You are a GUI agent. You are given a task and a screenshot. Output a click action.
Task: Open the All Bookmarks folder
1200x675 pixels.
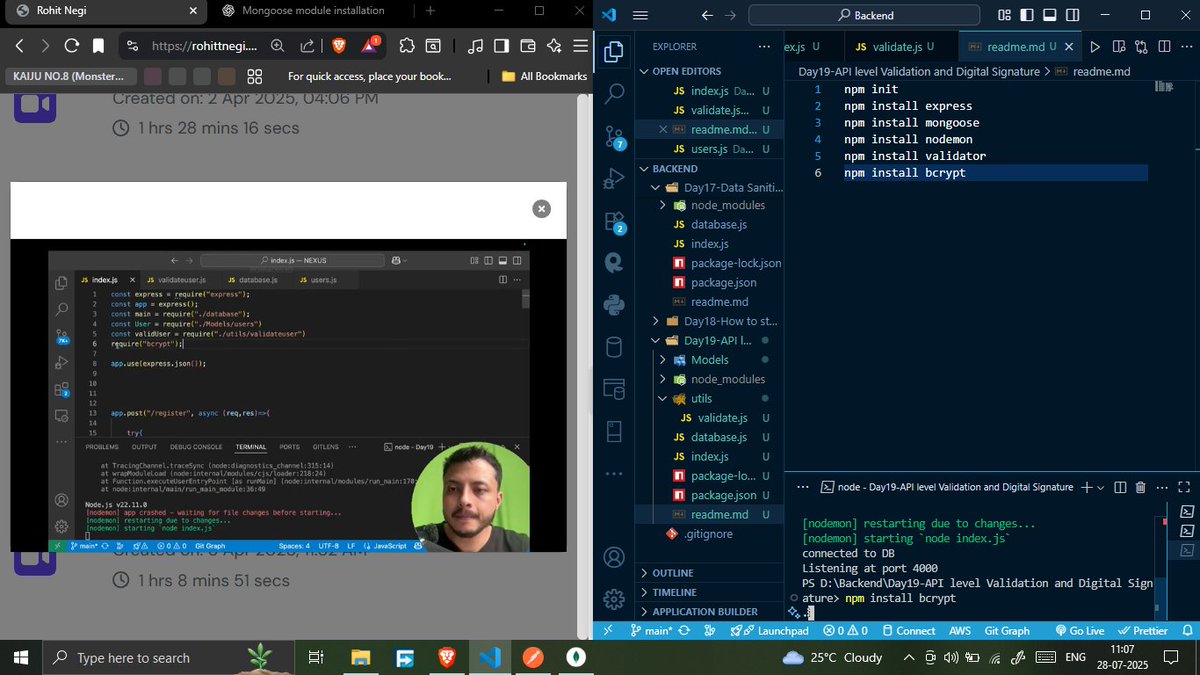tap(544, 76)
